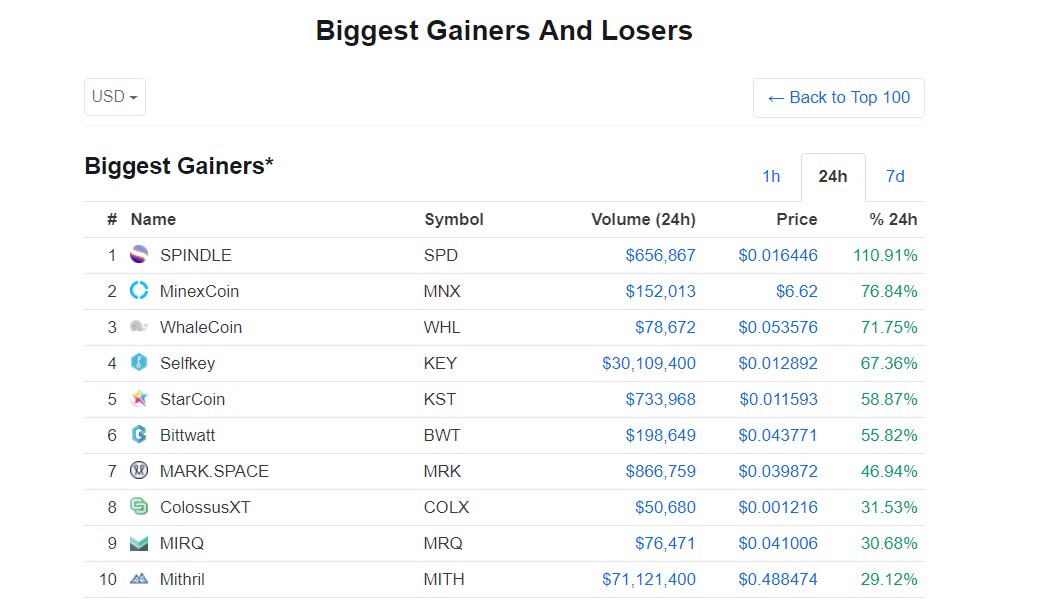Click the MIRQ logo icon
This screenshot has height=604, width=1064.
coord(138,543)
